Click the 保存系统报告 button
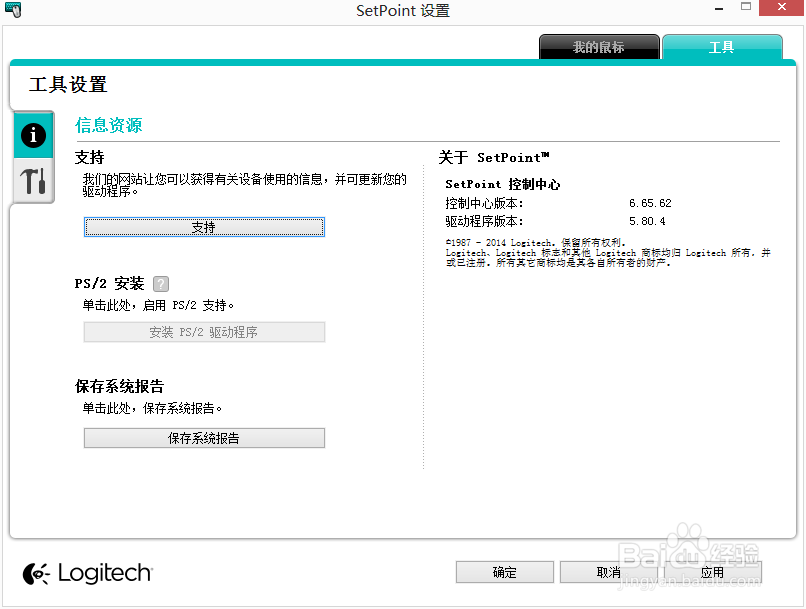 (204, 438)
